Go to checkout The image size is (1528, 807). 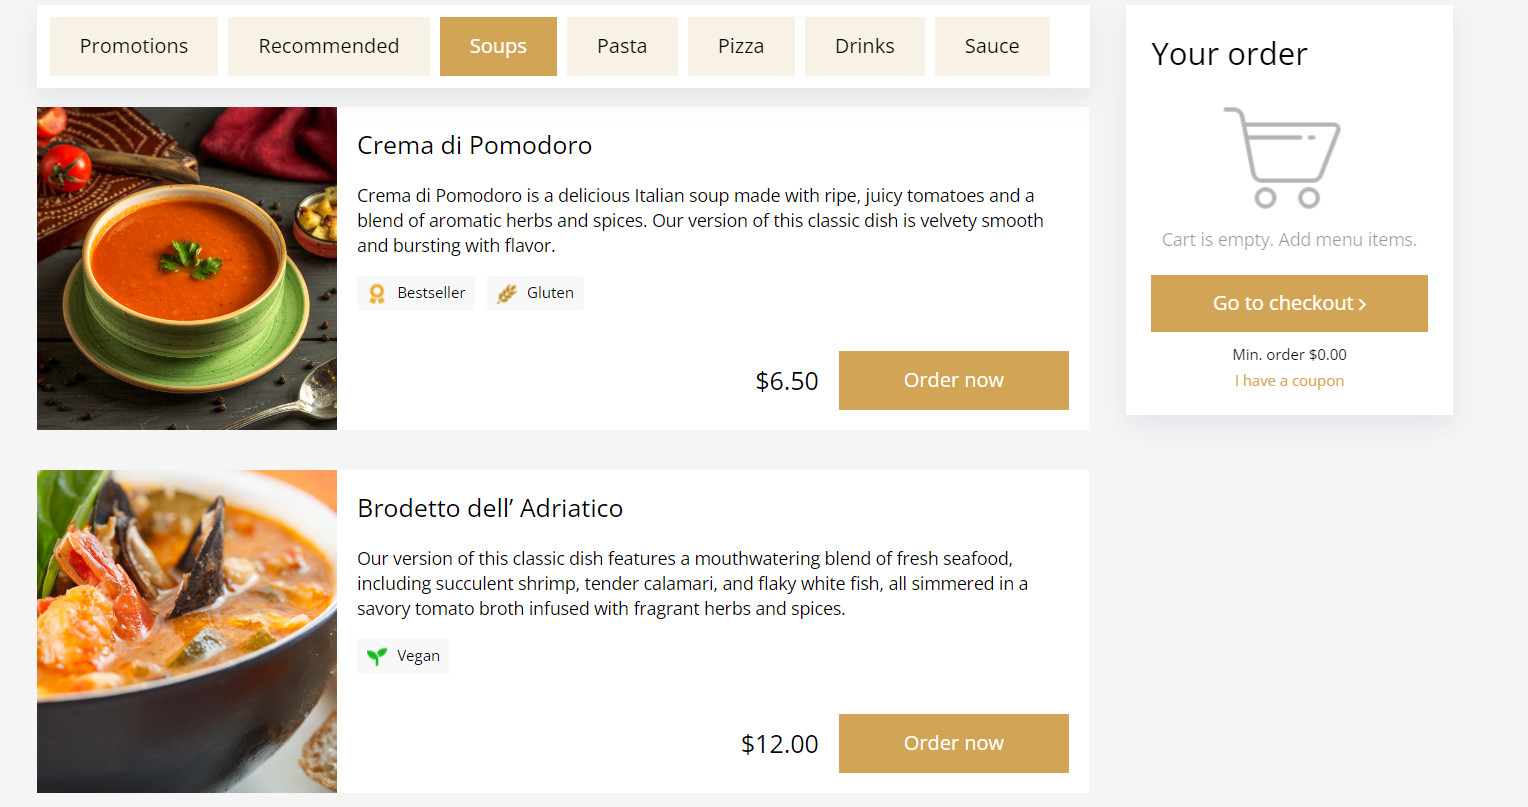(x=1289, y=303)
